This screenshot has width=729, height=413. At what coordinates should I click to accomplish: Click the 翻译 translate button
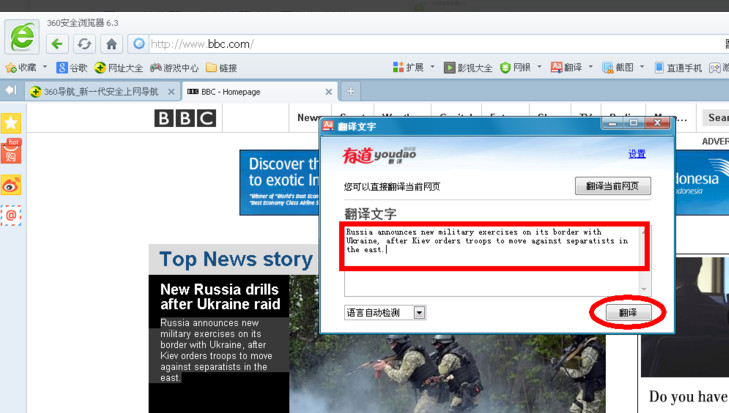pos(627,313)
